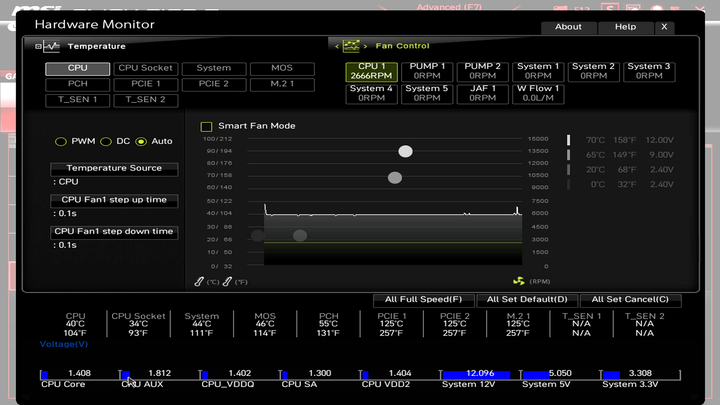720x405 pixels.
Task: Click CPU Core voltage bar
Action: (x=80, y=374)
